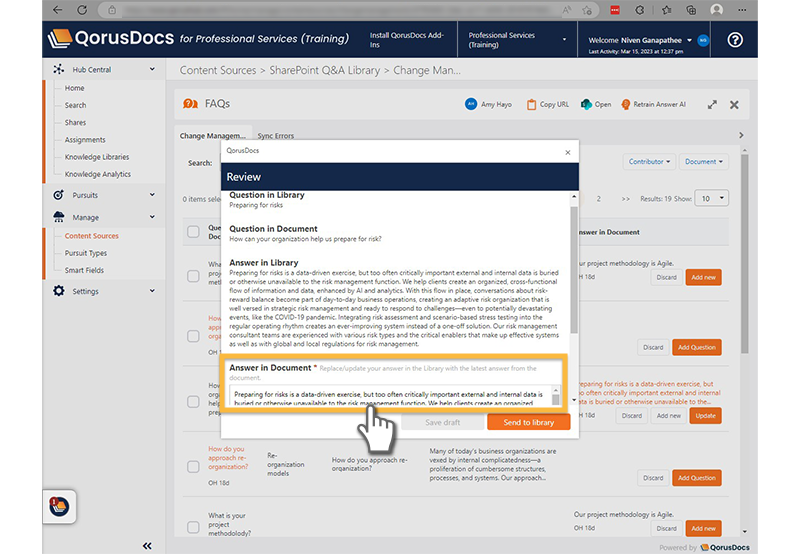Click Copy URL clipboard icon
Screen dimensions: 800x554
[531, 104]
